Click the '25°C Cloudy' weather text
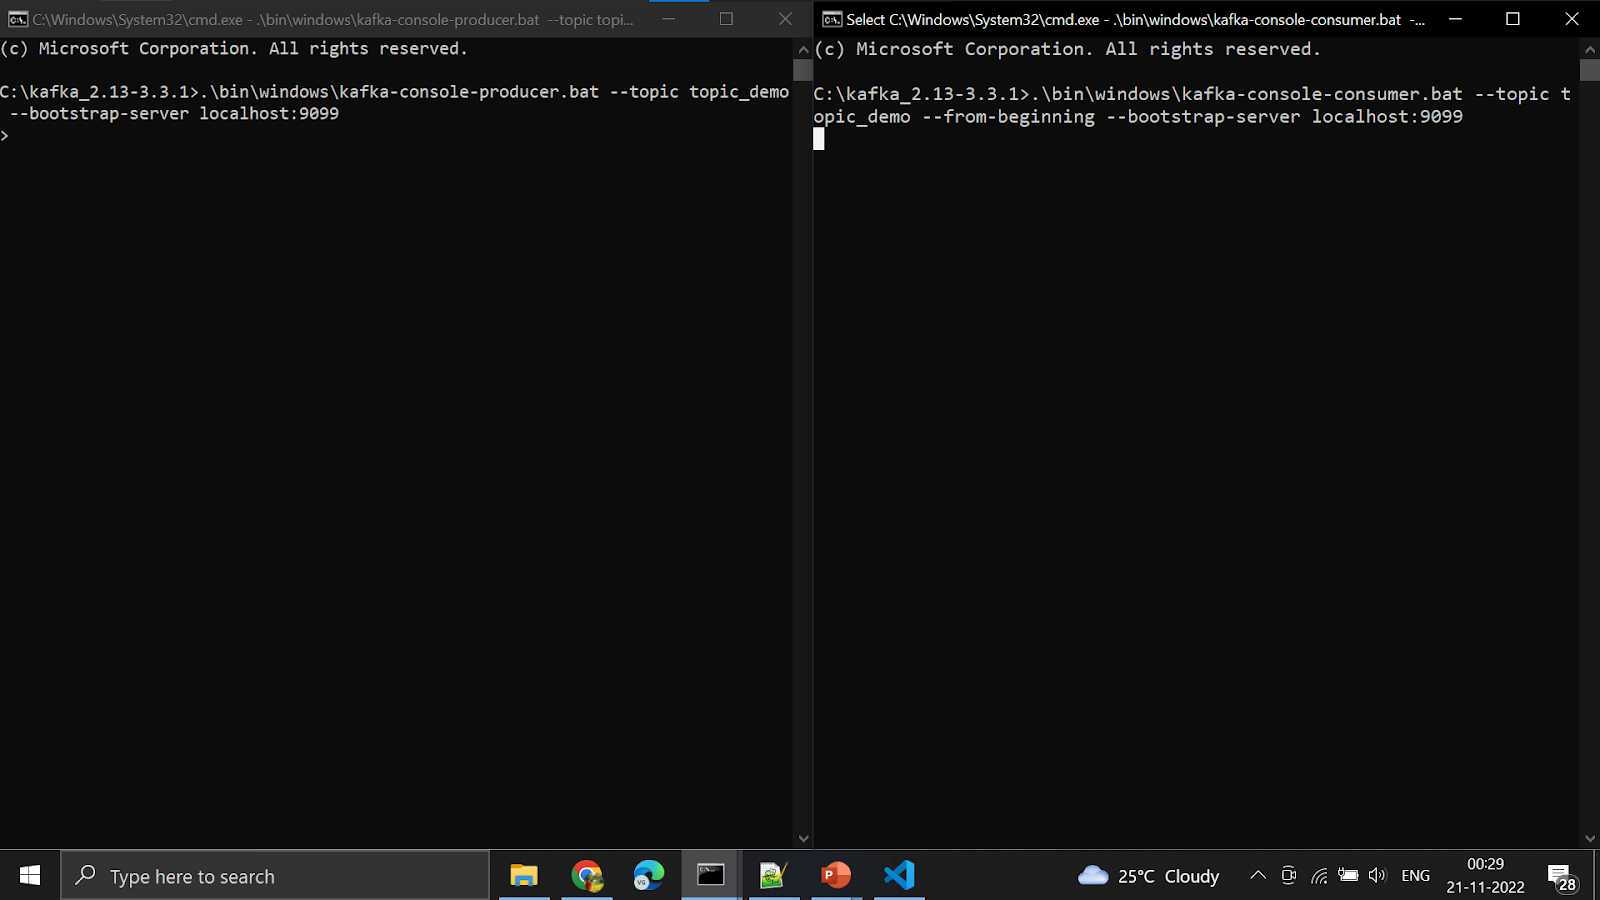 coord(1169,876)
